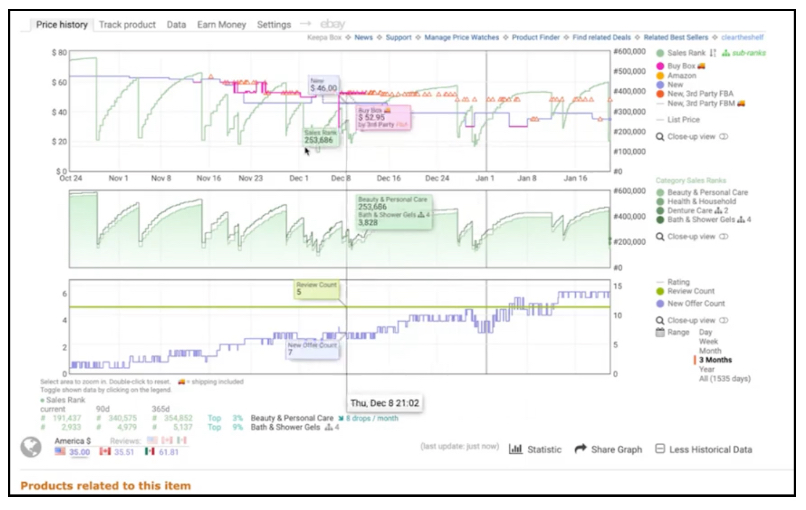Screen dimensions: 806x510
Task: Toggle New, 3rd Party FBA series
Action: (x=695, y=94)
